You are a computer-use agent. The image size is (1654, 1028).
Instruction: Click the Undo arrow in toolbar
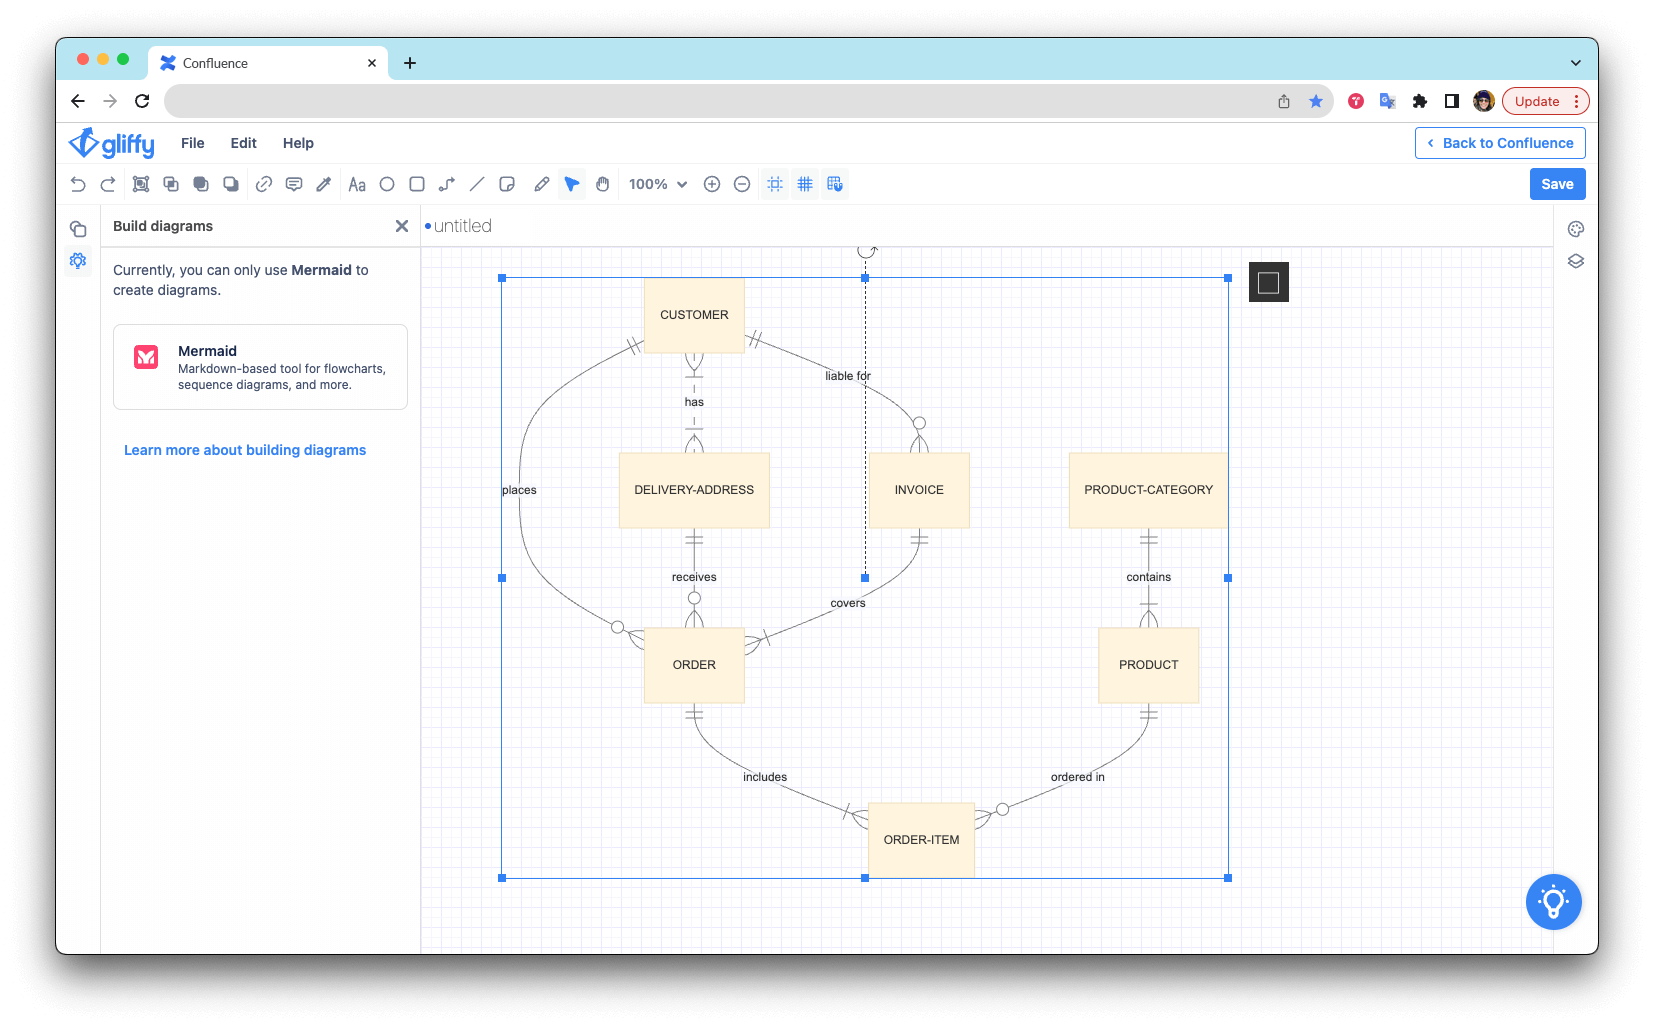point(78,184)
